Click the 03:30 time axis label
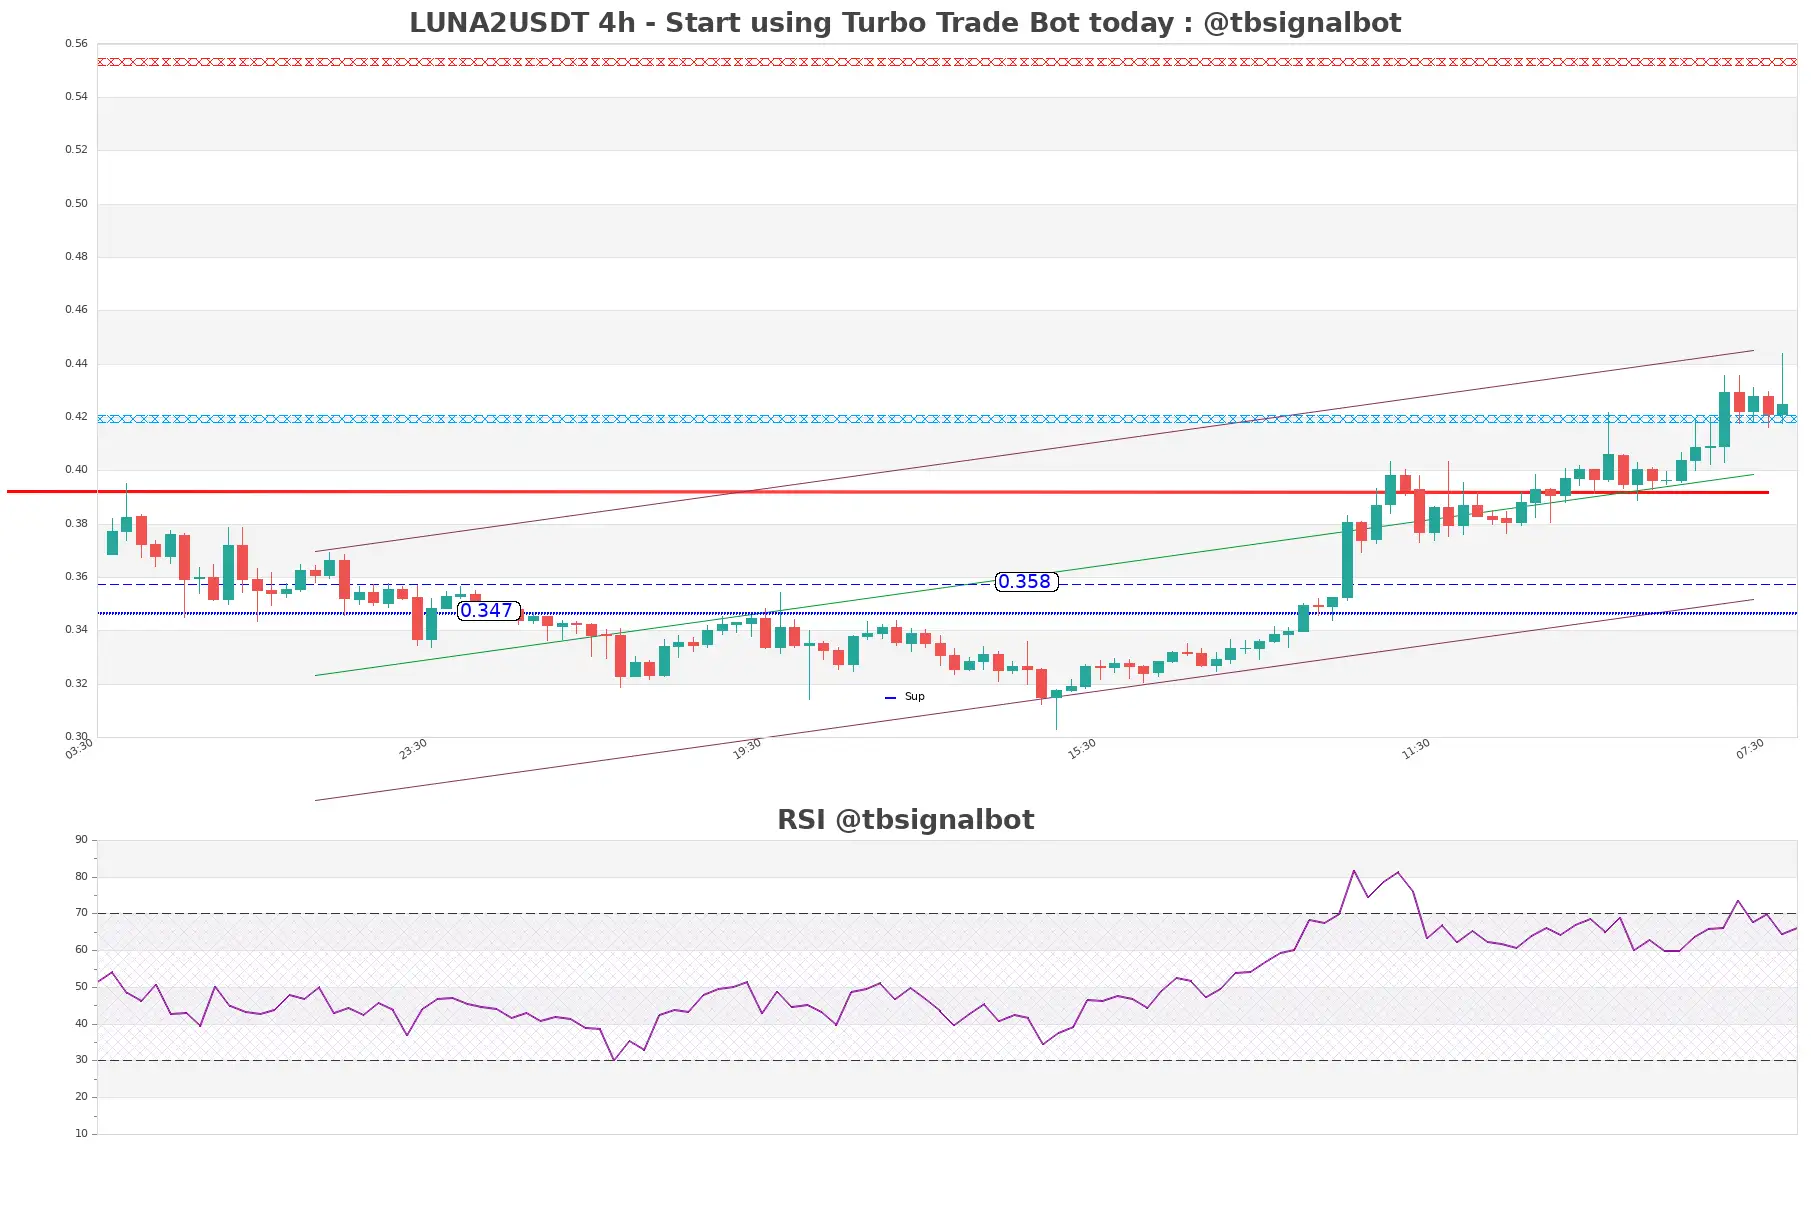The image size is (1811, 1208). (79, 749)
